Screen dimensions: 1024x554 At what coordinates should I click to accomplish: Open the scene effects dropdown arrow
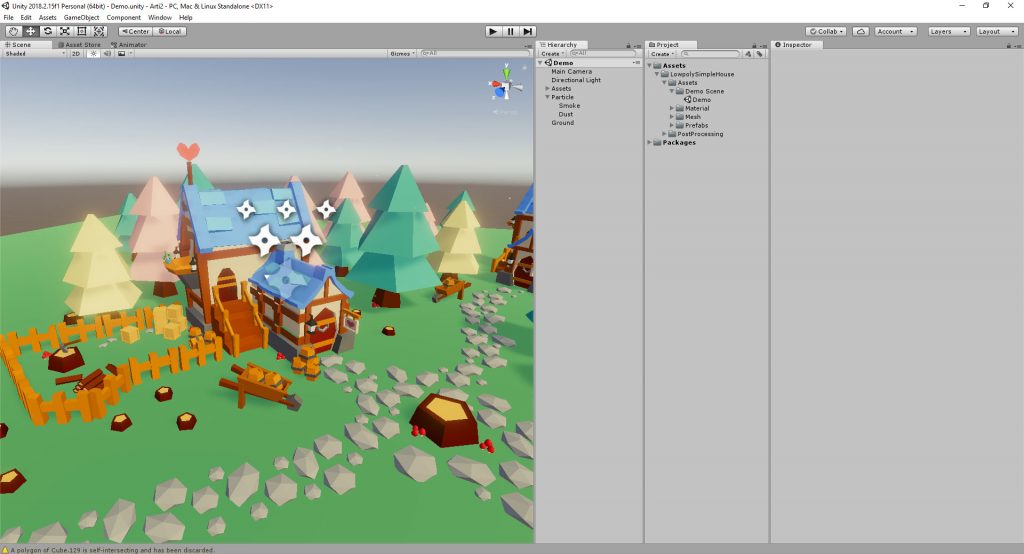(131, 54)
